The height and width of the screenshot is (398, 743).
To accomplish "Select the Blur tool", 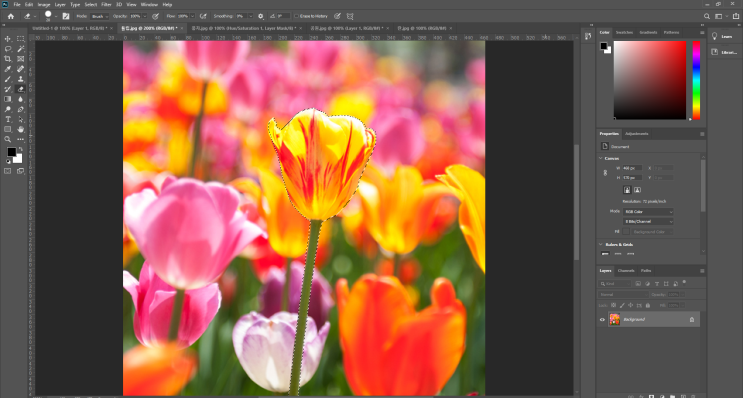I will pyautogui.click(x=20, y=99).
